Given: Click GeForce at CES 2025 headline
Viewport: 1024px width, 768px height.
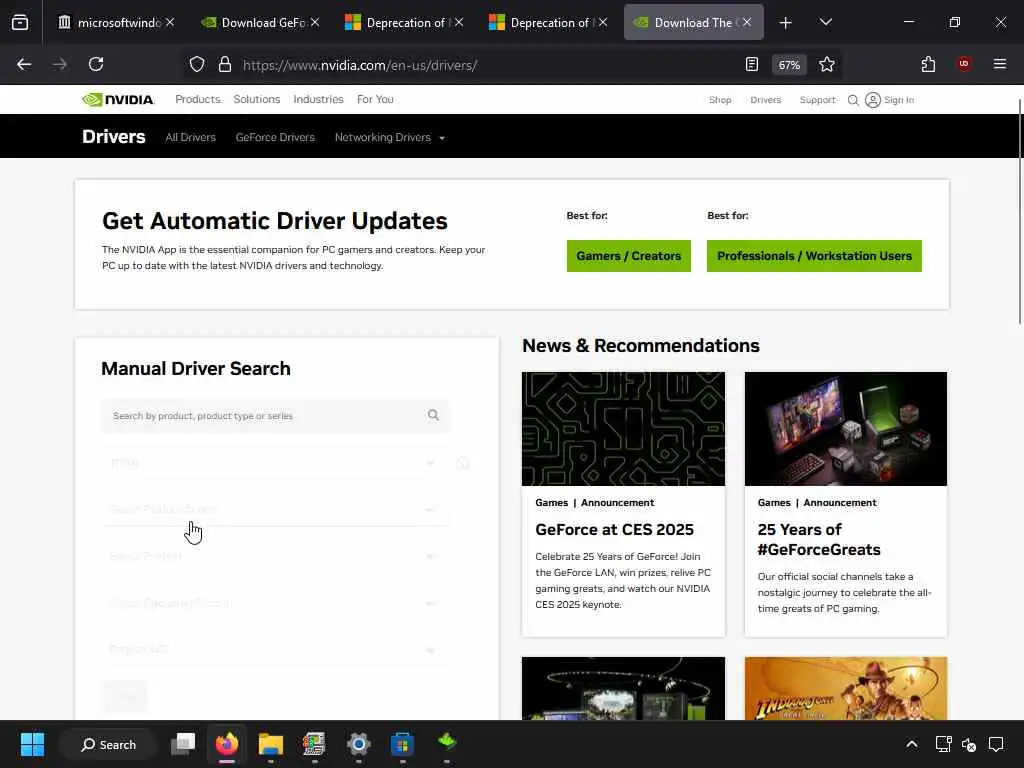Looking at the screenshot, I should point(615,530).
